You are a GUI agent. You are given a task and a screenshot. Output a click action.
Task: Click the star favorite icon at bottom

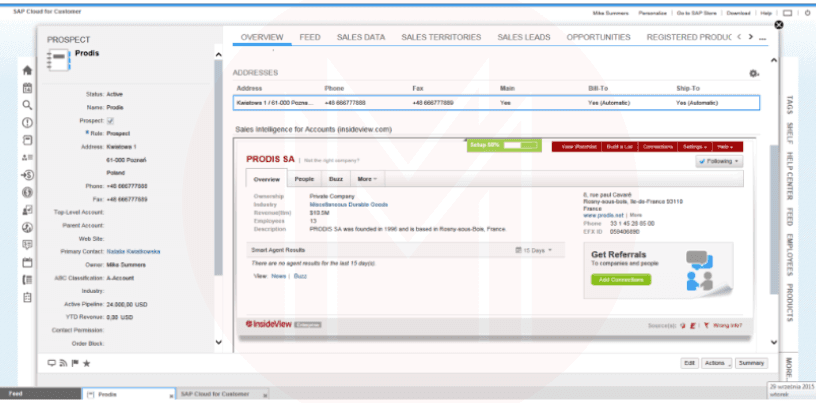(87, 362)
